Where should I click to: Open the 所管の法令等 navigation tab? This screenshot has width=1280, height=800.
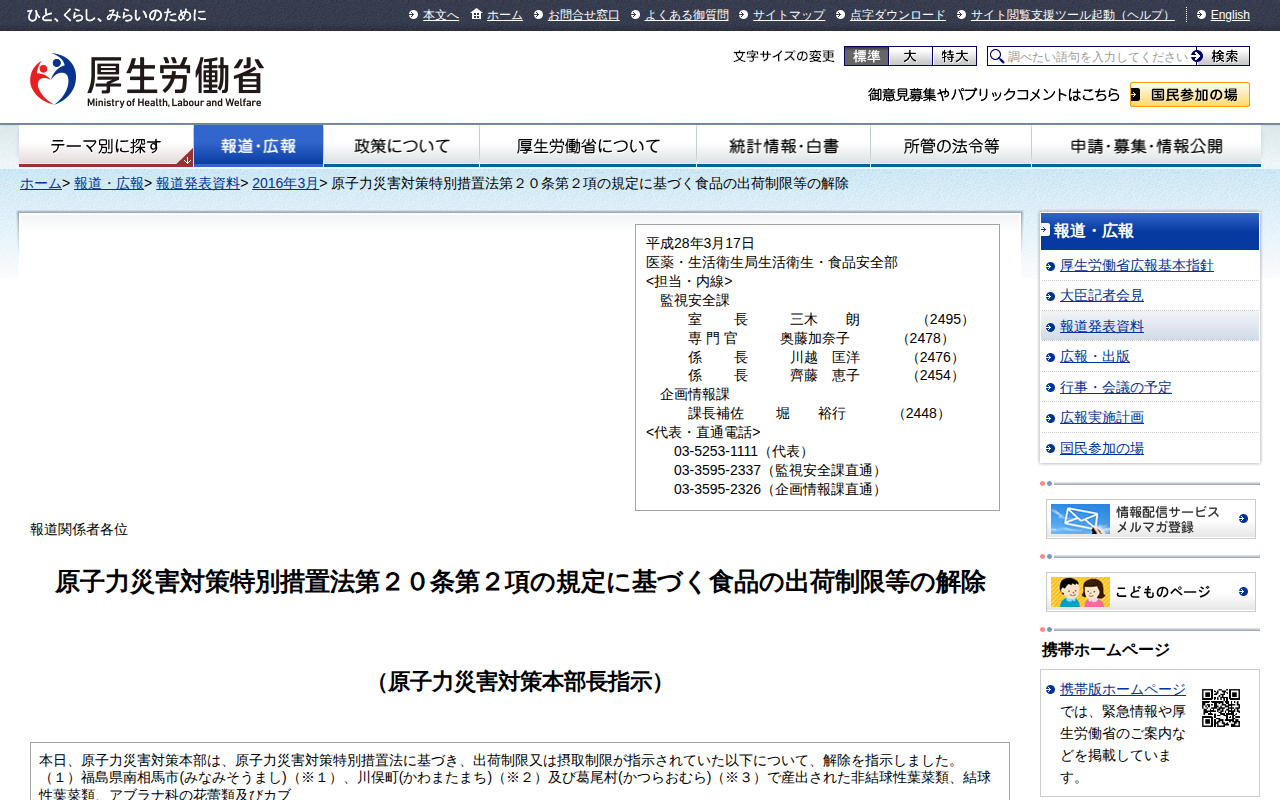[x=951, y=146]
